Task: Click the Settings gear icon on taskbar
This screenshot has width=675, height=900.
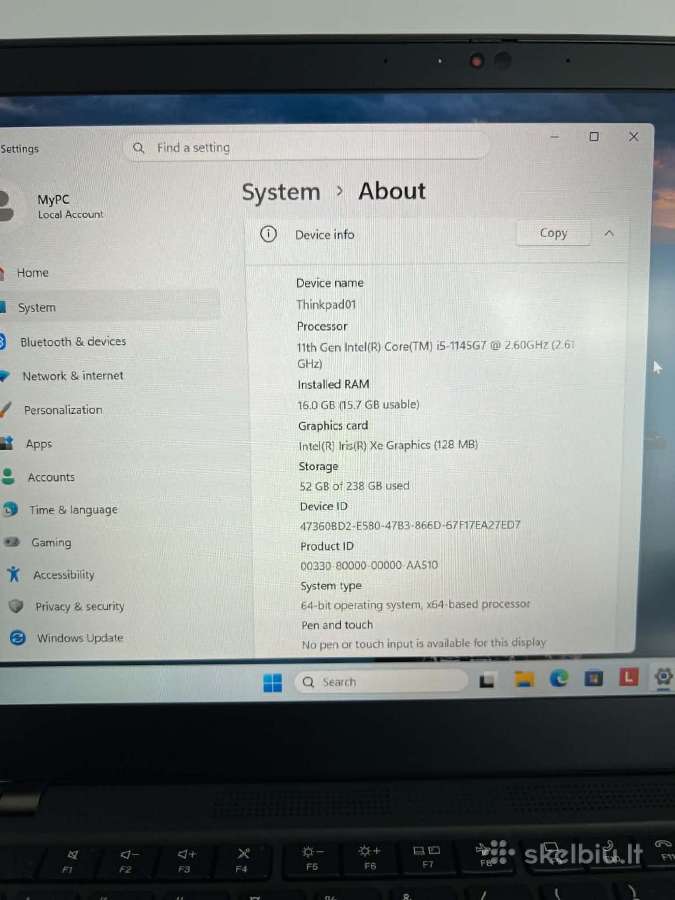Action: (664, 677)
